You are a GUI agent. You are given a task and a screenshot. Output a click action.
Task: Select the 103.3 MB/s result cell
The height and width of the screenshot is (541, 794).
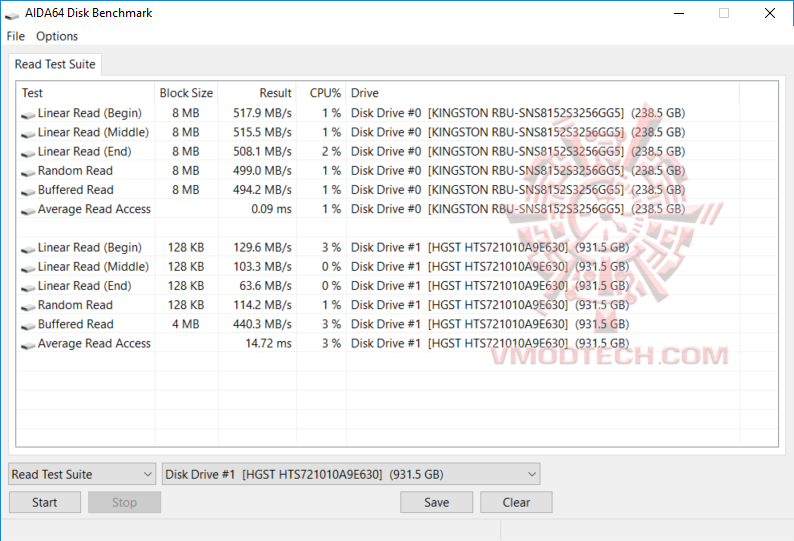(x=262, y=267)
